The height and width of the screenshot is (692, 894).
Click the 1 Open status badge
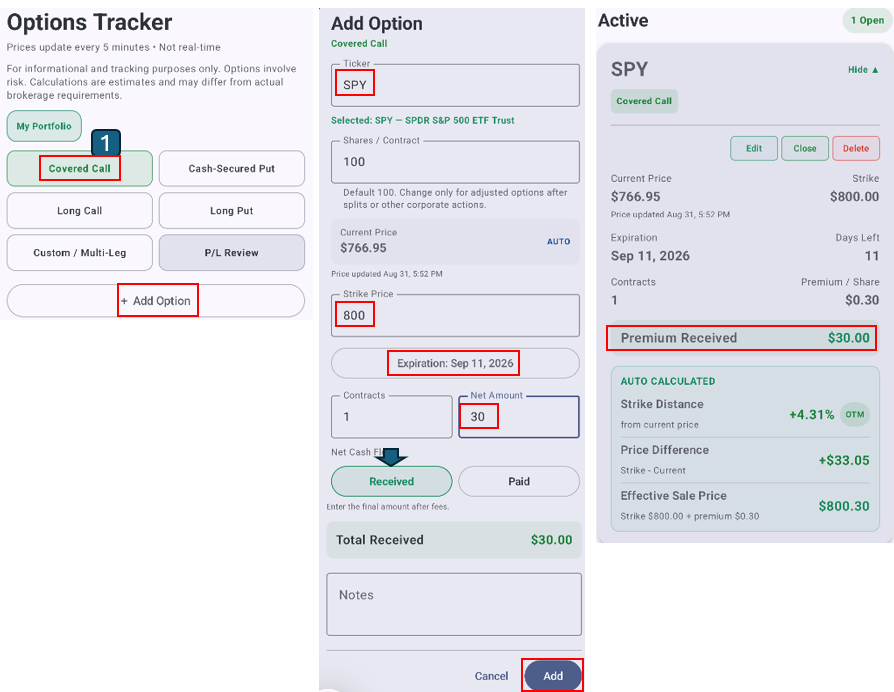867,21
